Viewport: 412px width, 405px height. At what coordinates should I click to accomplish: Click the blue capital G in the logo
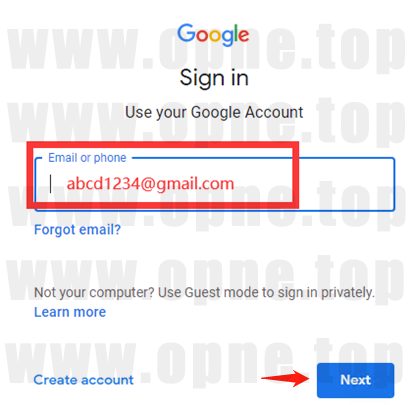[x=187, y=33]
